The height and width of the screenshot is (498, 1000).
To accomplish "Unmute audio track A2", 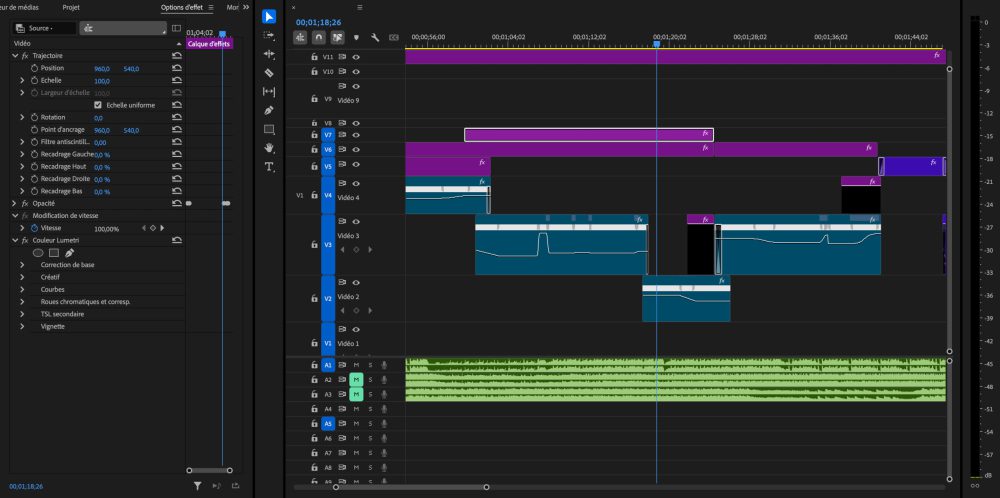I will coord(356,380).
